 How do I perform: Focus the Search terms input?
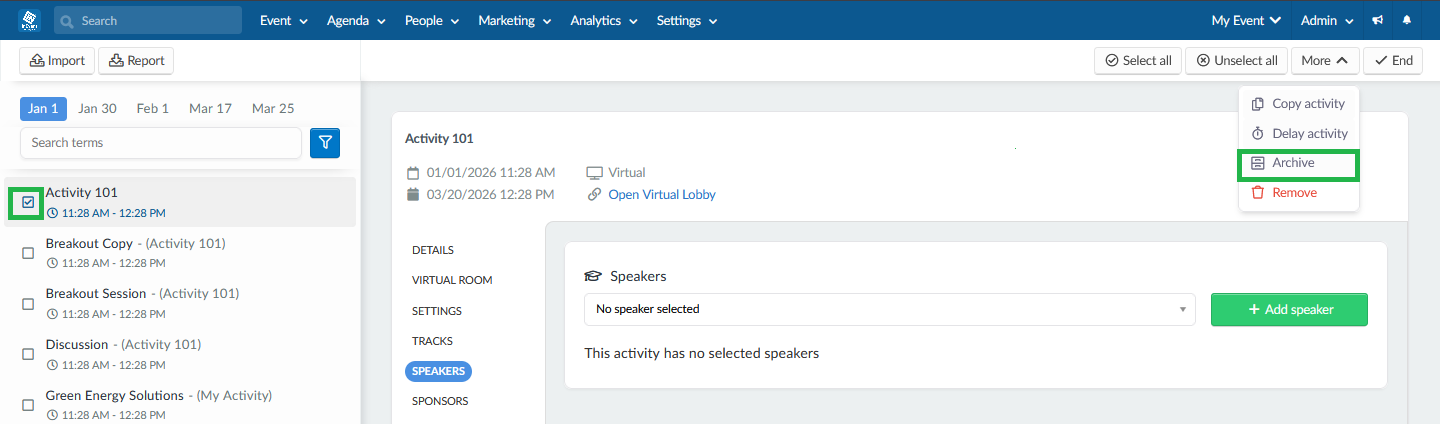point(161,143)
